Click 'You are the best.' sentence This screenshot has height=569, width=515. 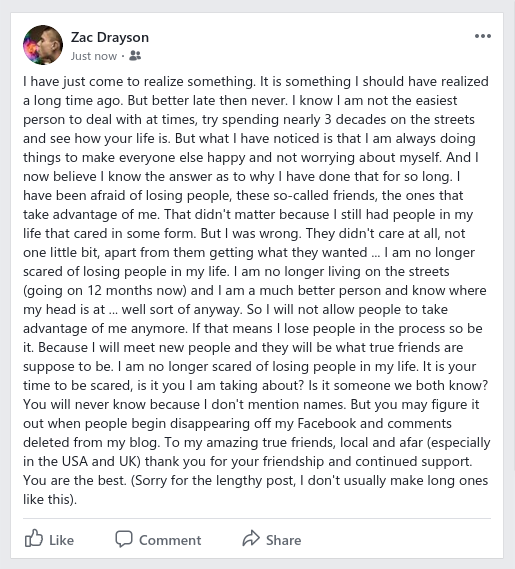[x=74, y=480]
